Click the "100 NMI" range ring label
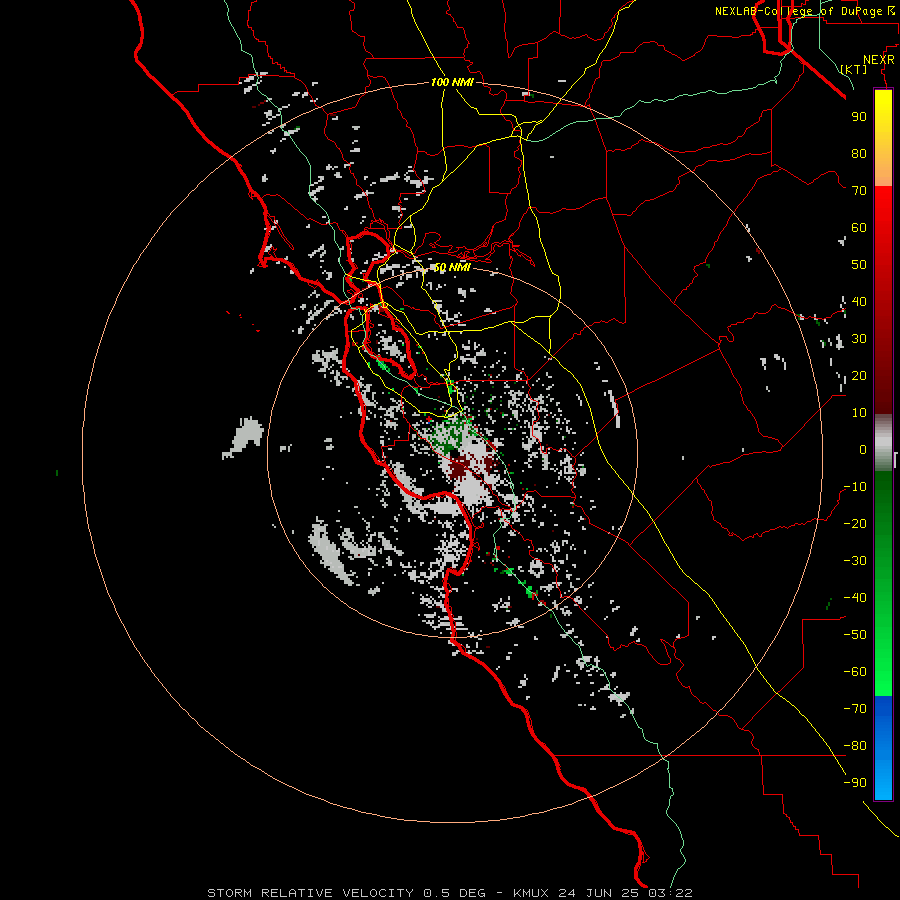900x900 pixels. pyautogui.click(x=452, y=83)
